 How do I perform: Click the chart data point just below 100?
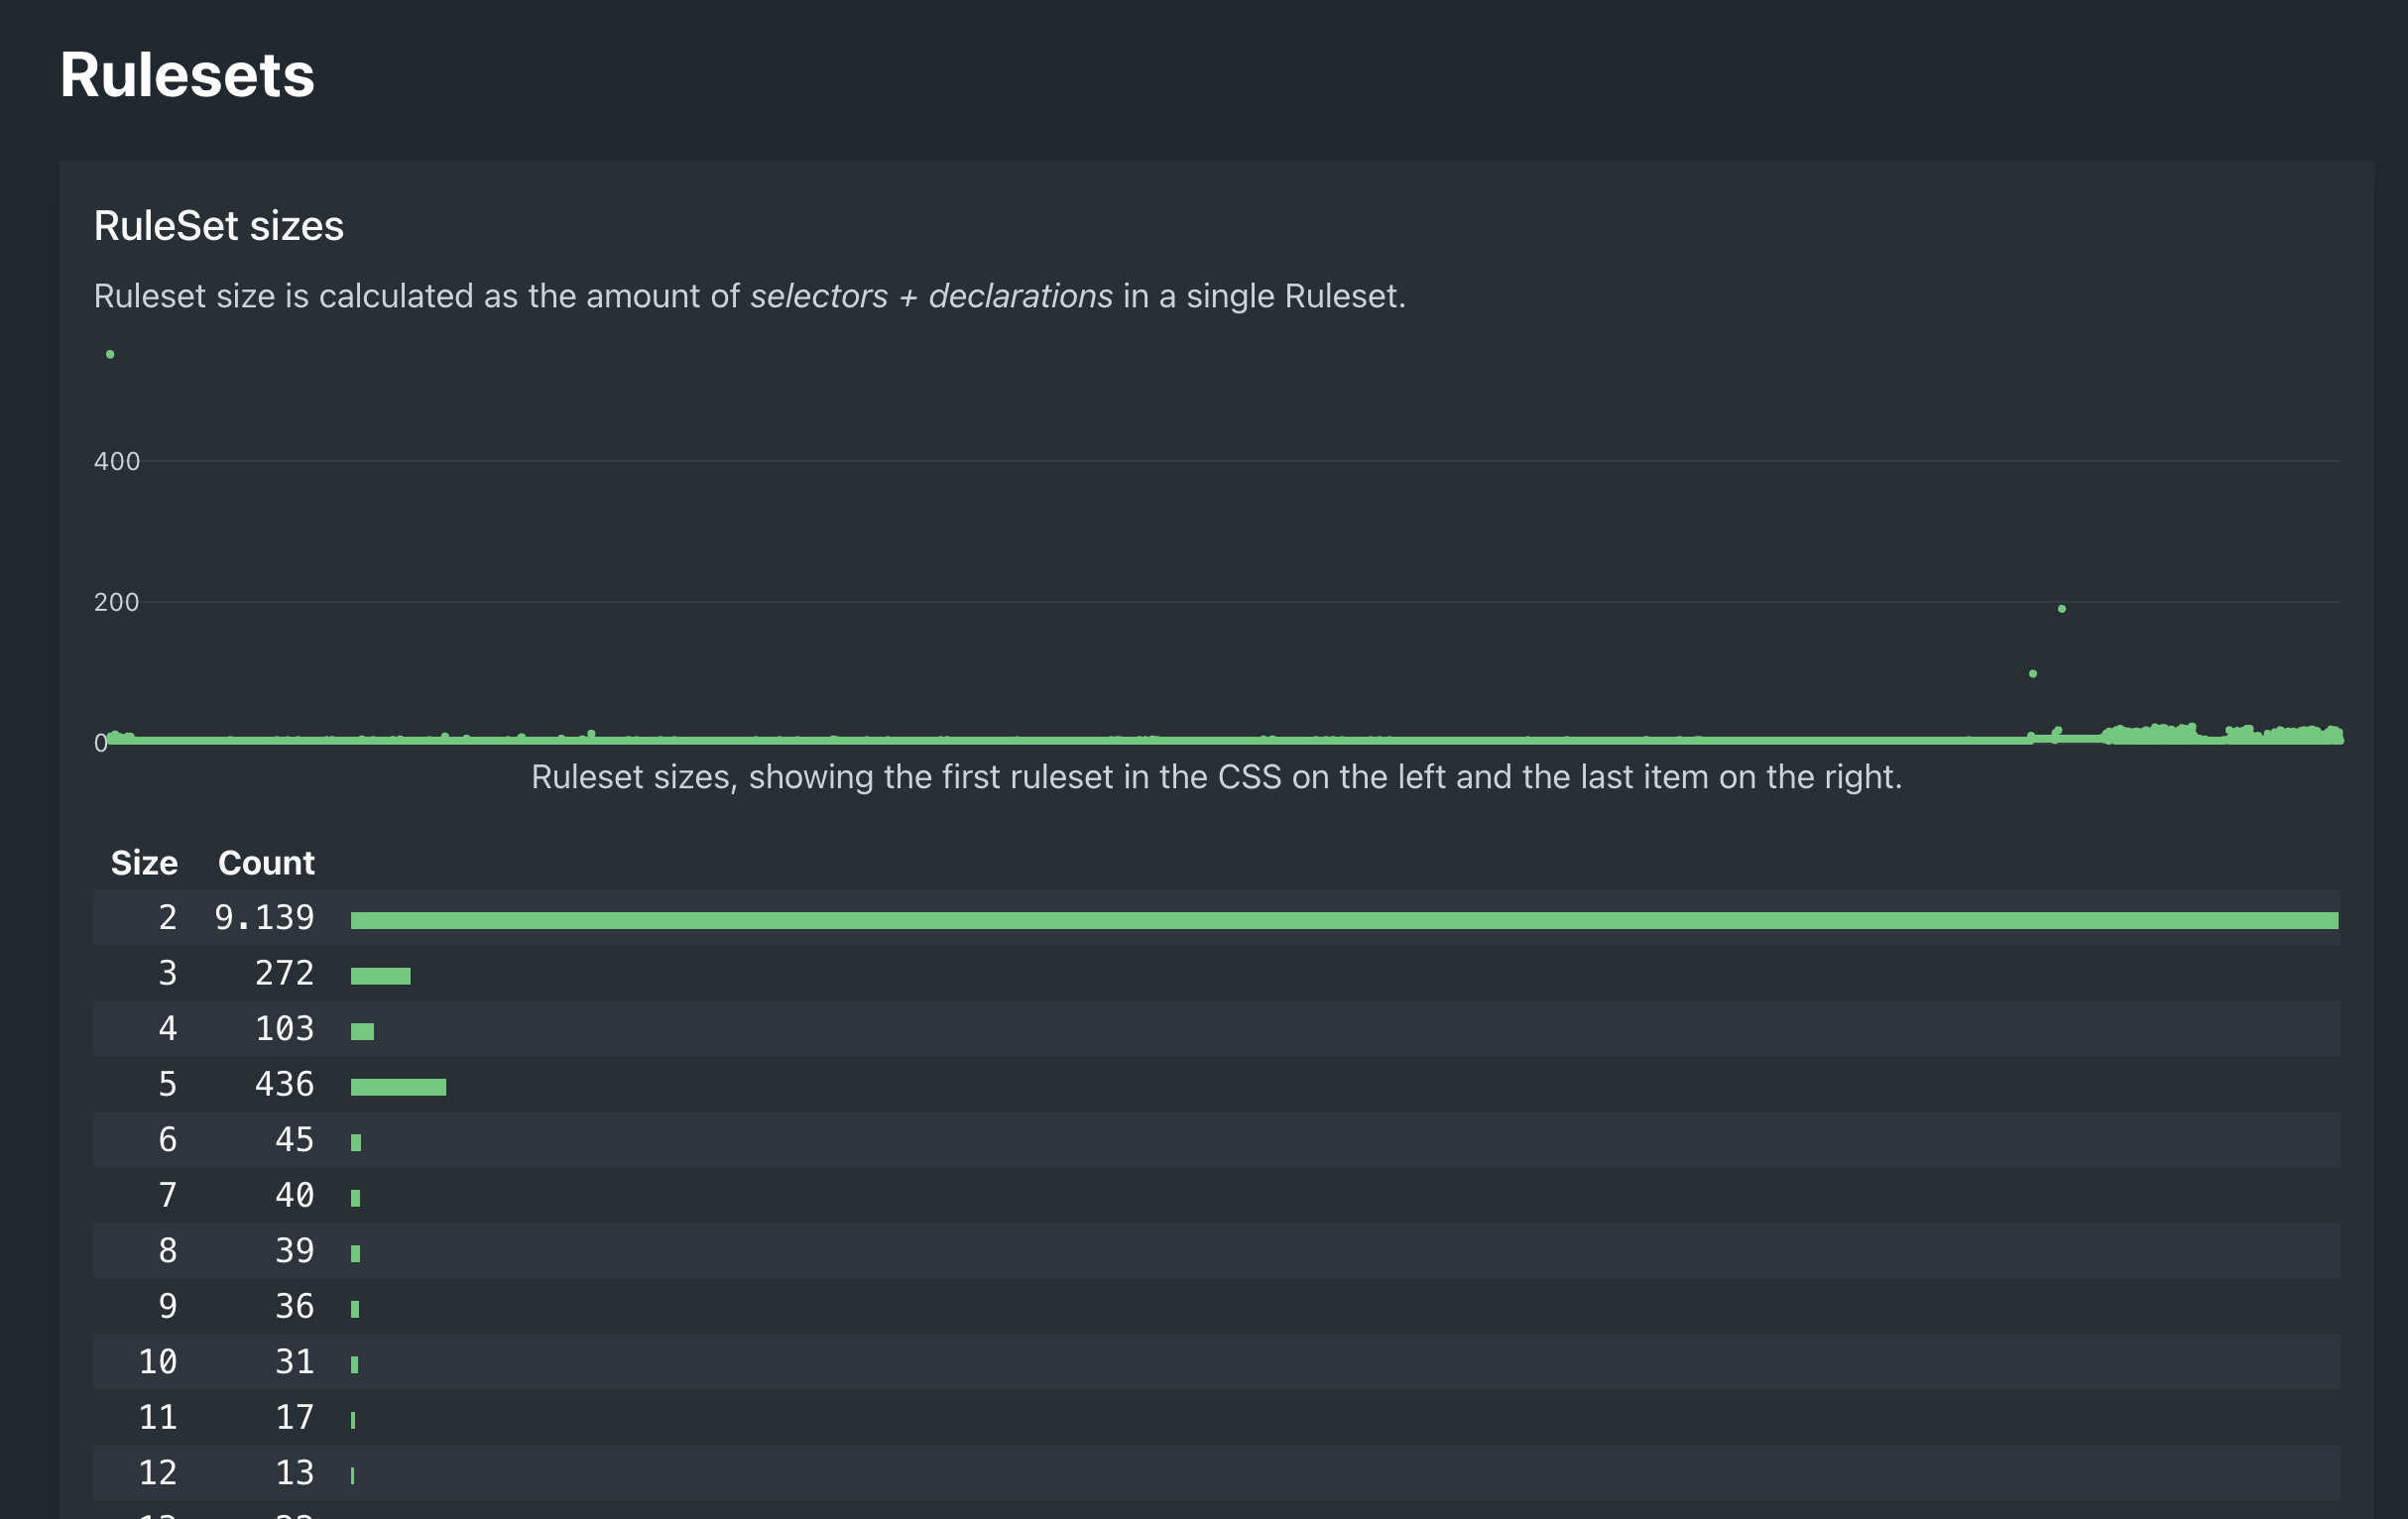[x=2032, y=674]
